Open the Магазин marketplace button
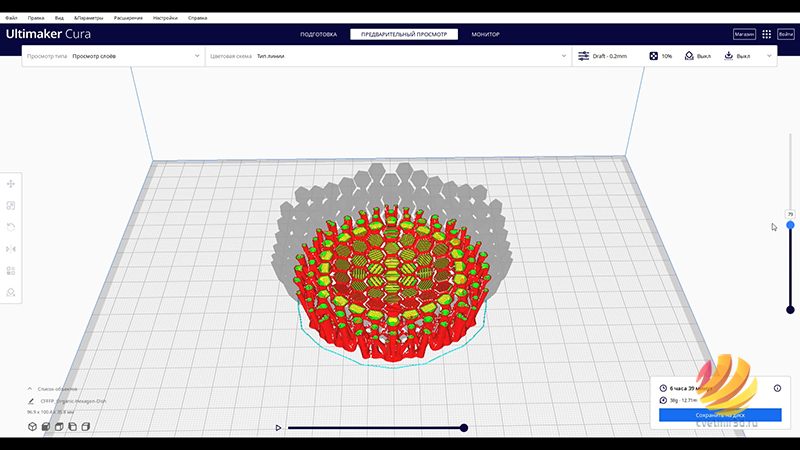Viewport: 800px width, 450px height. point(744,34)
